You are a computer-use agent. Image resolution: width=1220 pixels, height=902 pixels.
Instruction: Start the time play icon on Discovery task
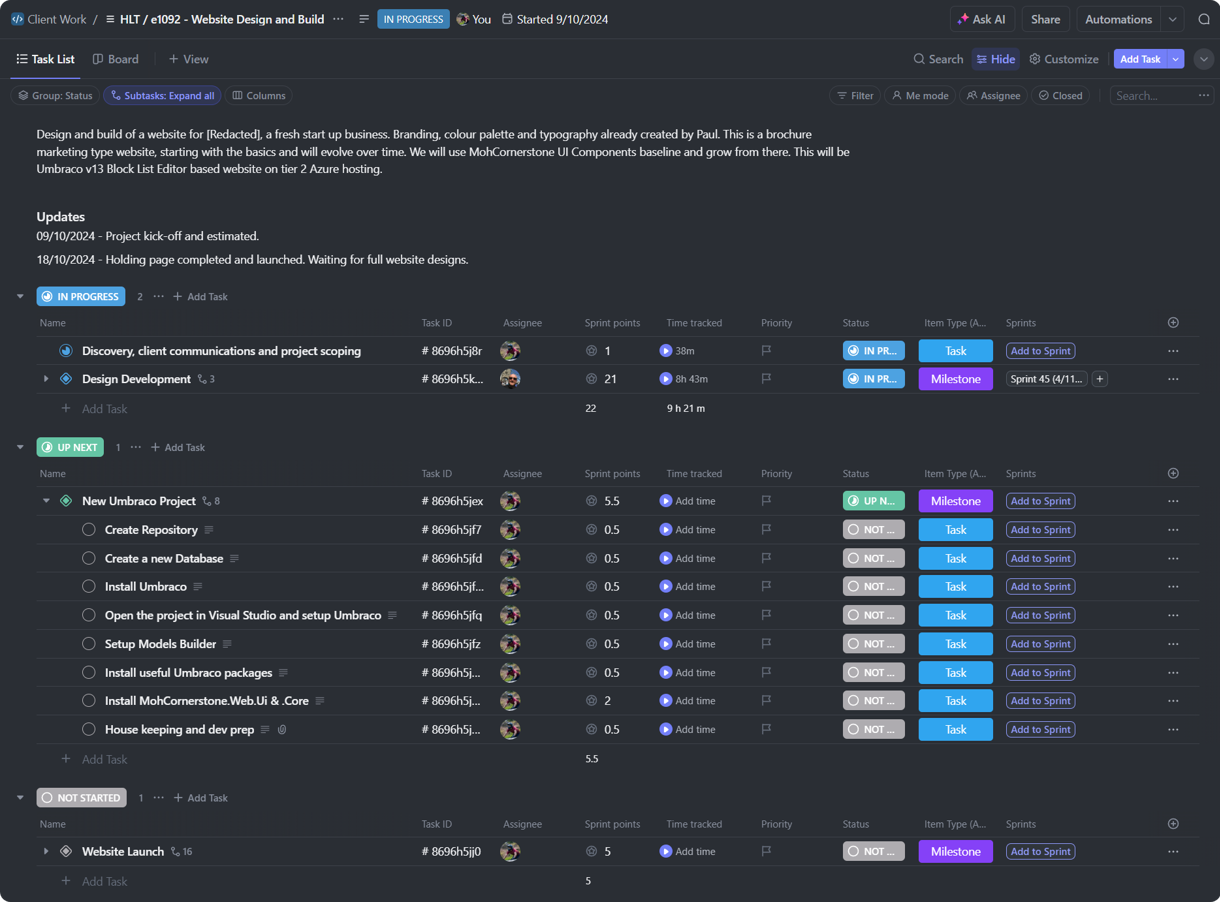665,351
